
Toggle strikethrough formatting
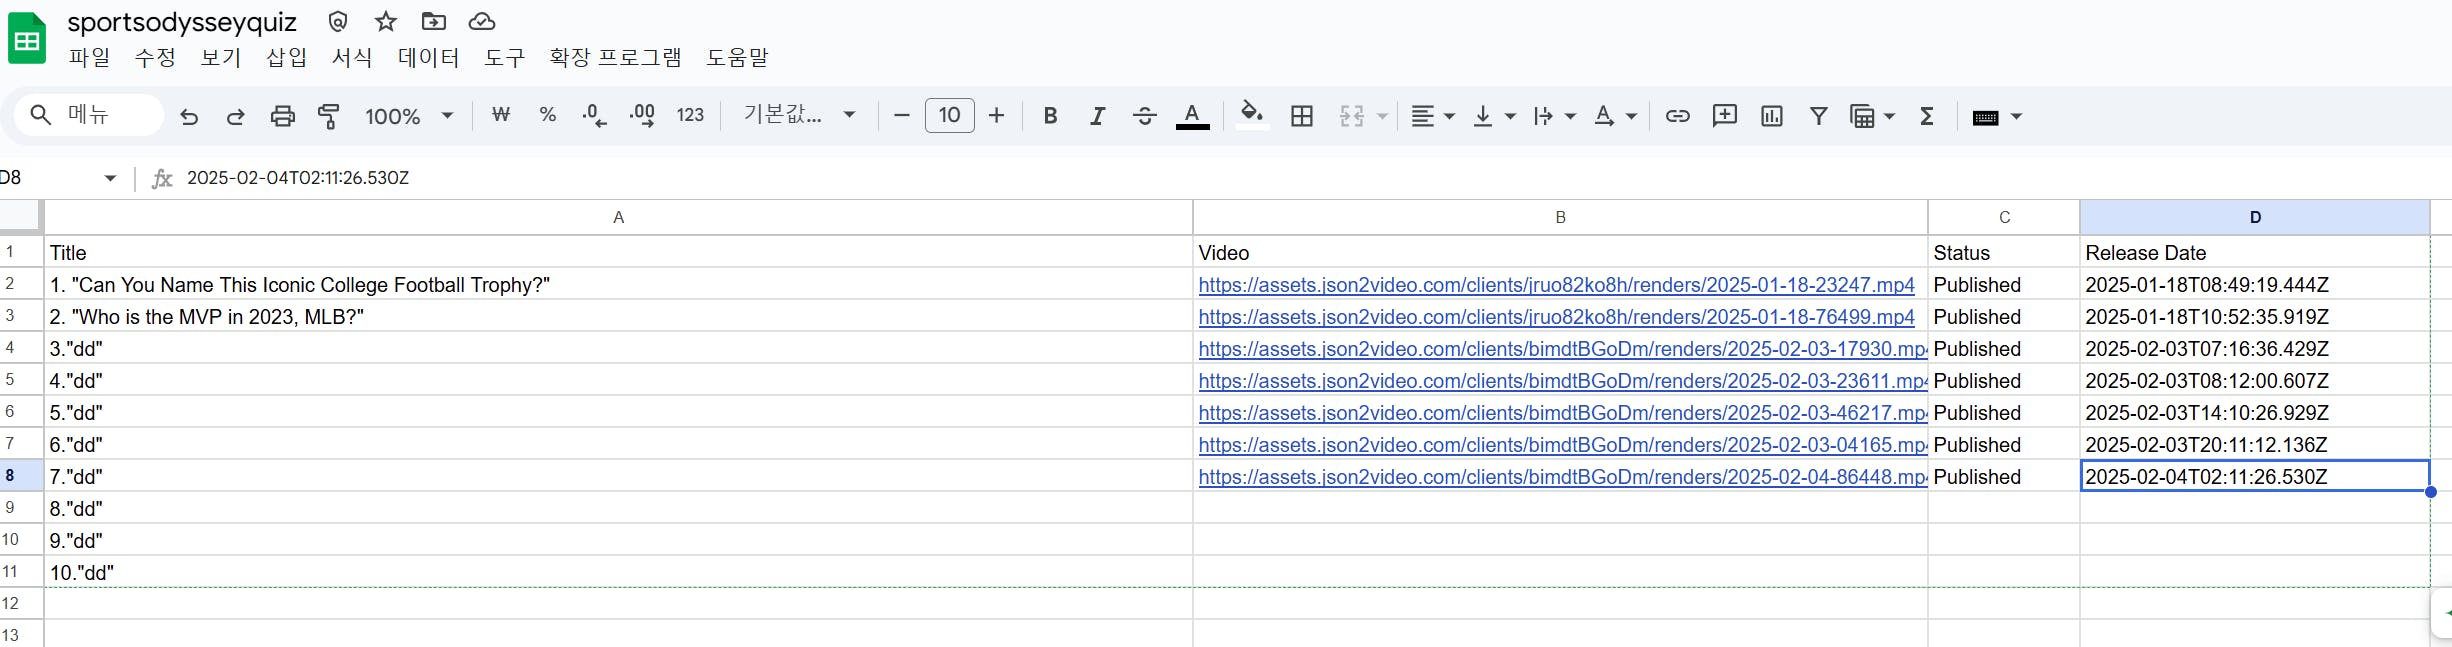pos(1144,117)
